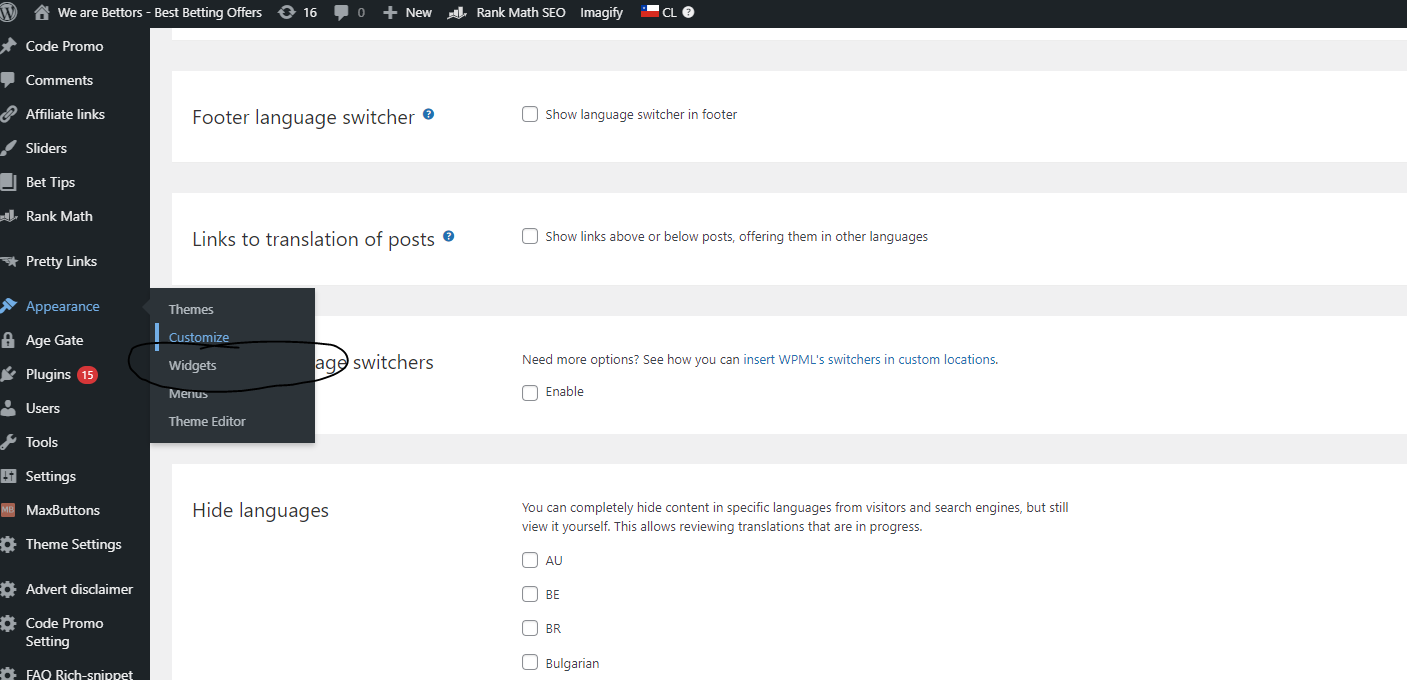Click help icon beside Footer language switcher
Screen dimensions: 1407x680
coord(428,115)
